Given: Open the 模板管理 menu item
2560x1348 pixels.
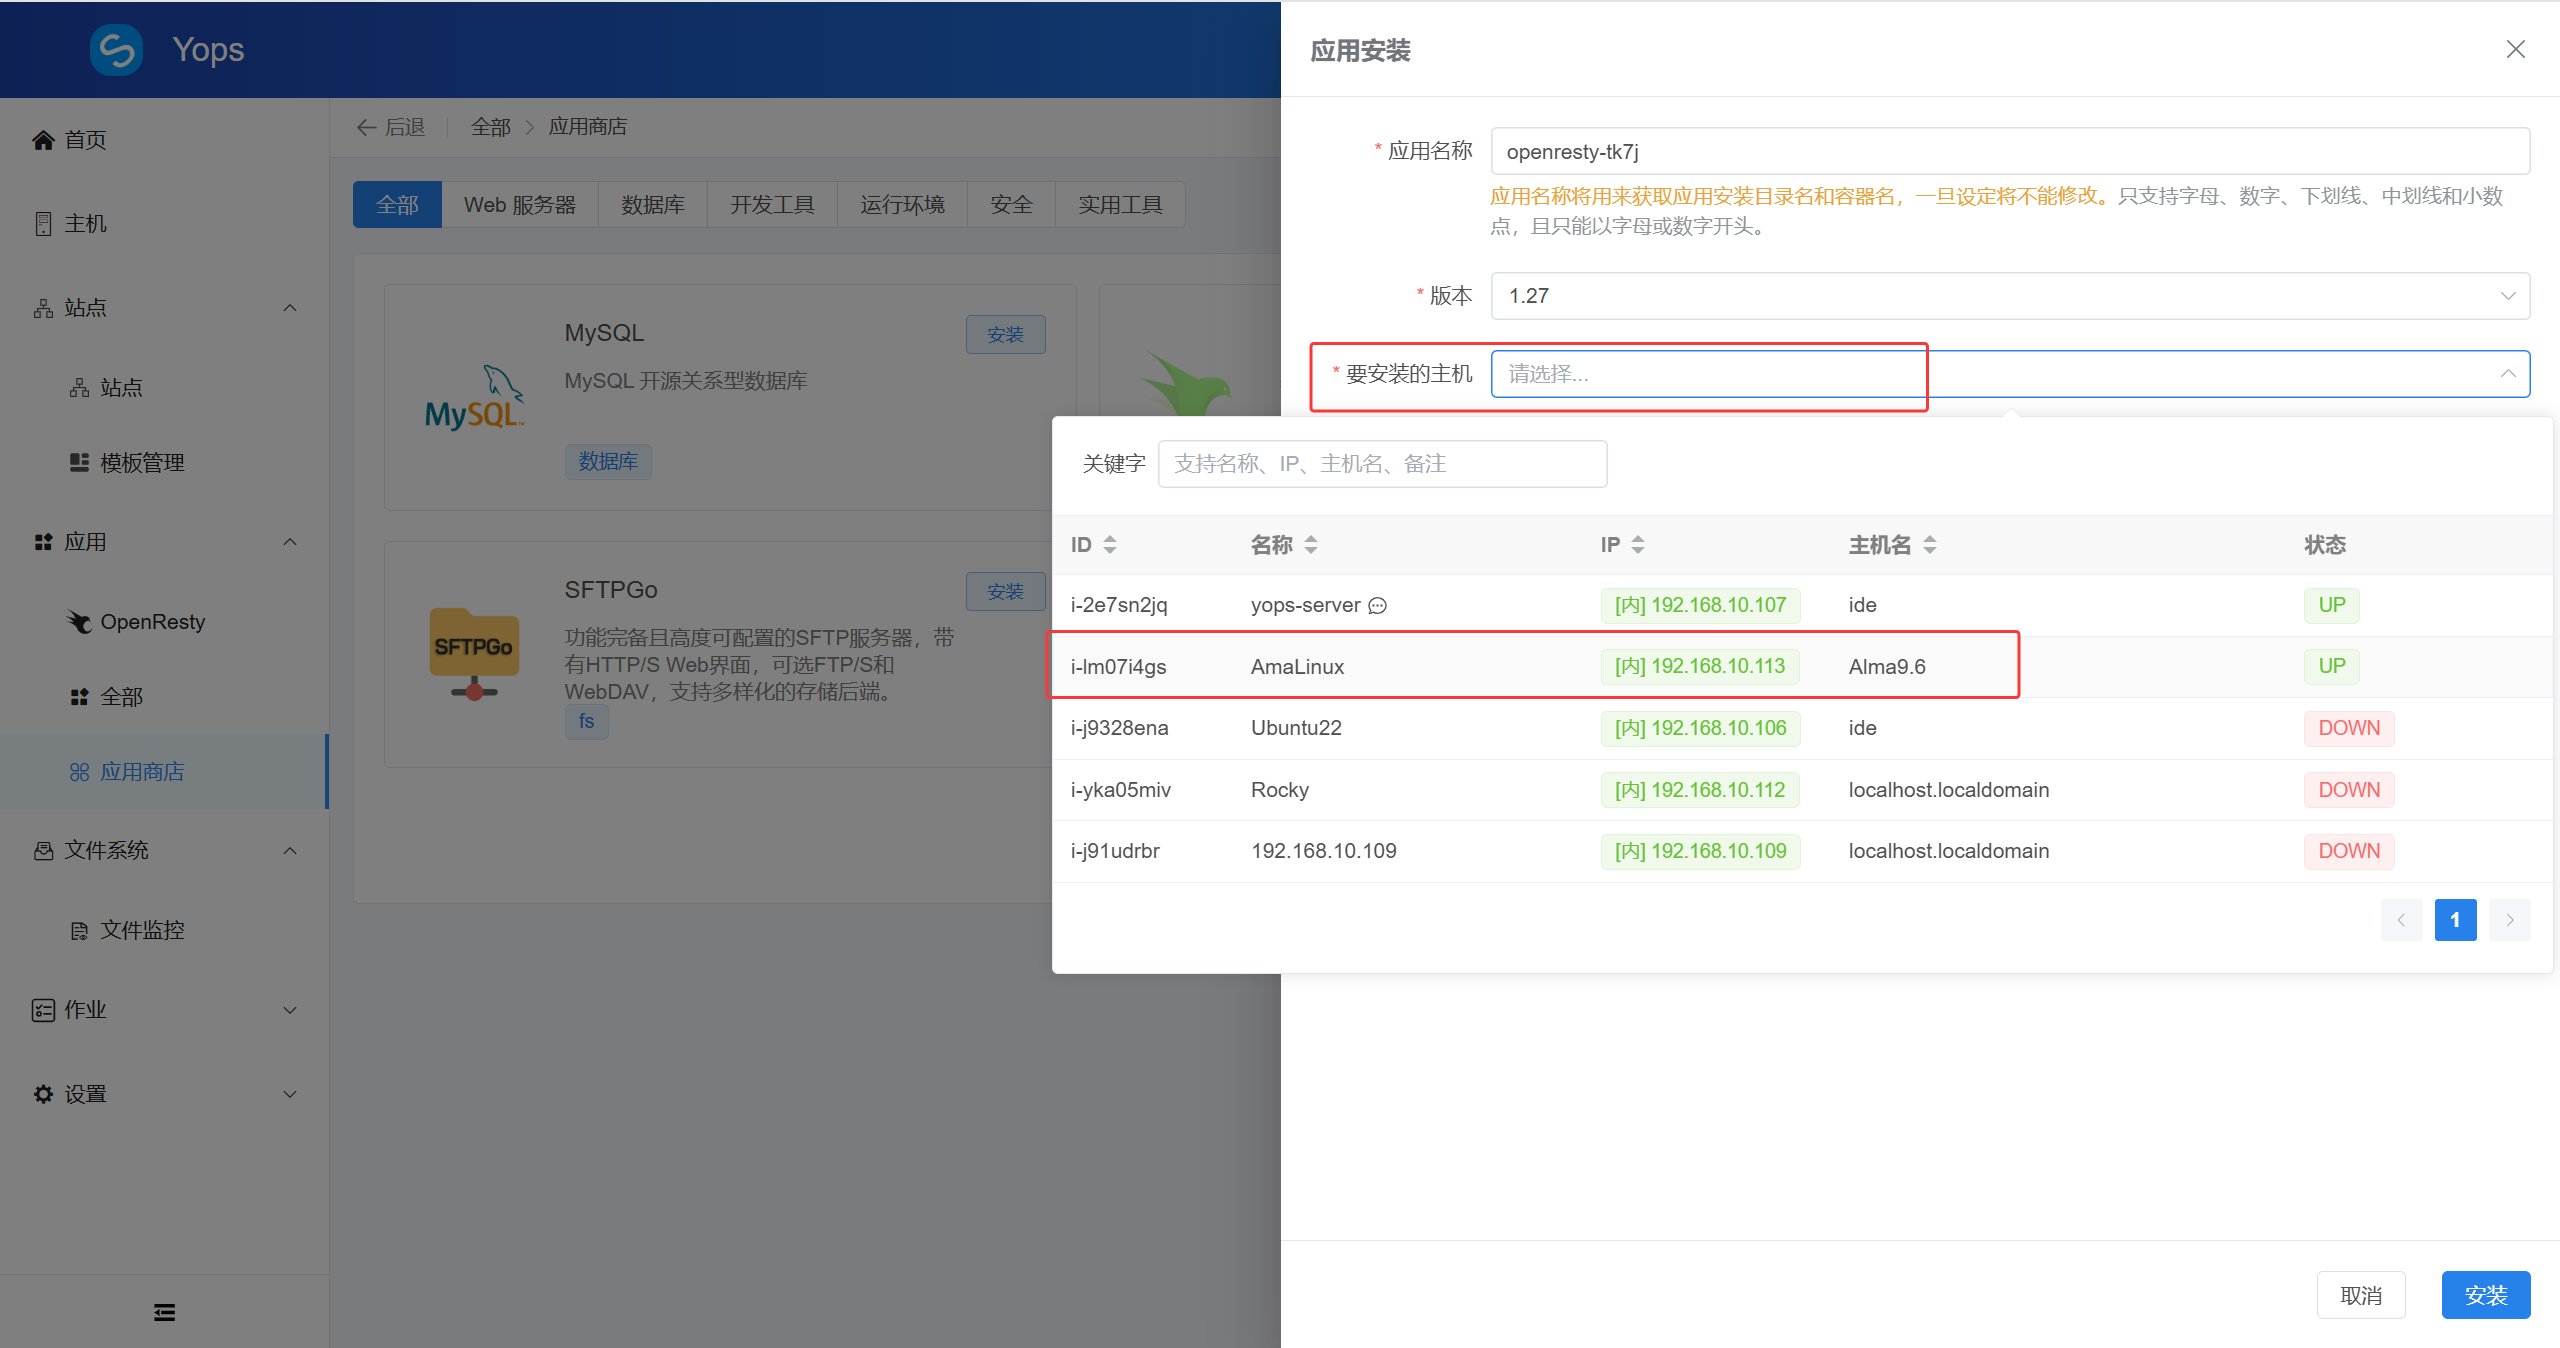Looking at the screenshot, I should click(x=142, y=463).
